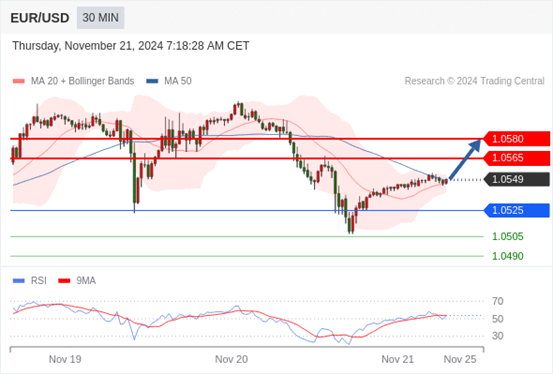This screenshot has width=553, height=375.
Task: Select the EUR/USD pair title
Action: point(40,18)
